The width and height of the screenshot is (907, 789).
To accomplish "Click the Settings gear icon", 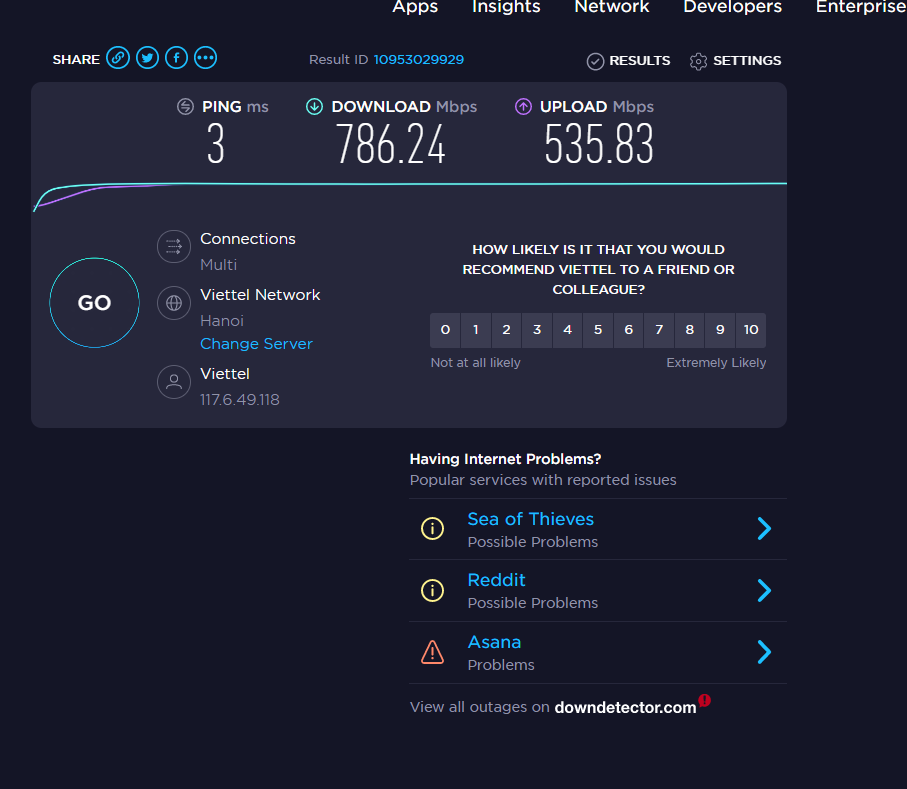I will [698, 61].
